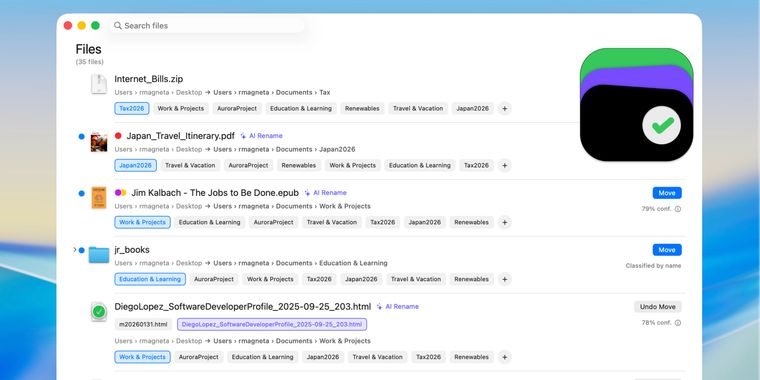Toggle selected Work & Projects tag on Jim Kalbach epub
Image resolution: width=760 pixels, height=380 pixels.
(142, 222)
